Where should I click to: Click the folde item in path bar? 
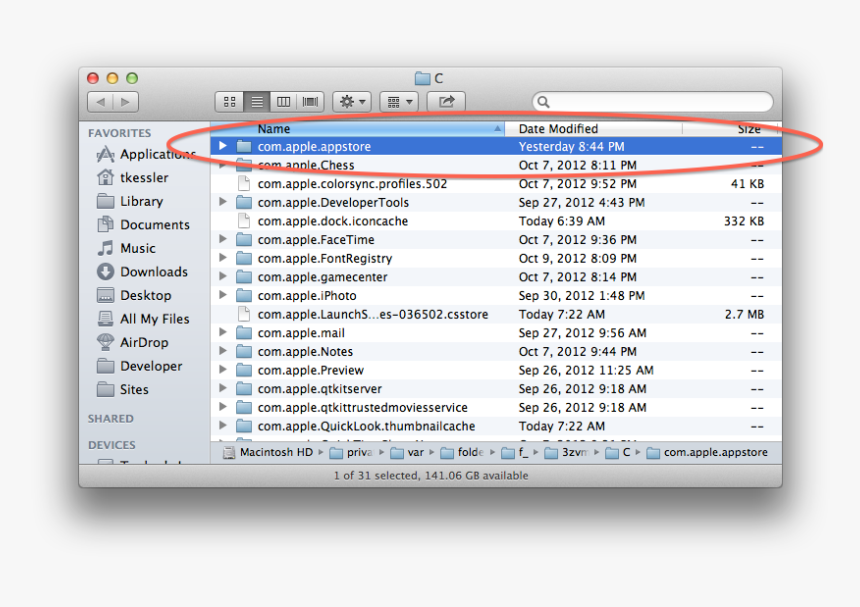[462, 452]
